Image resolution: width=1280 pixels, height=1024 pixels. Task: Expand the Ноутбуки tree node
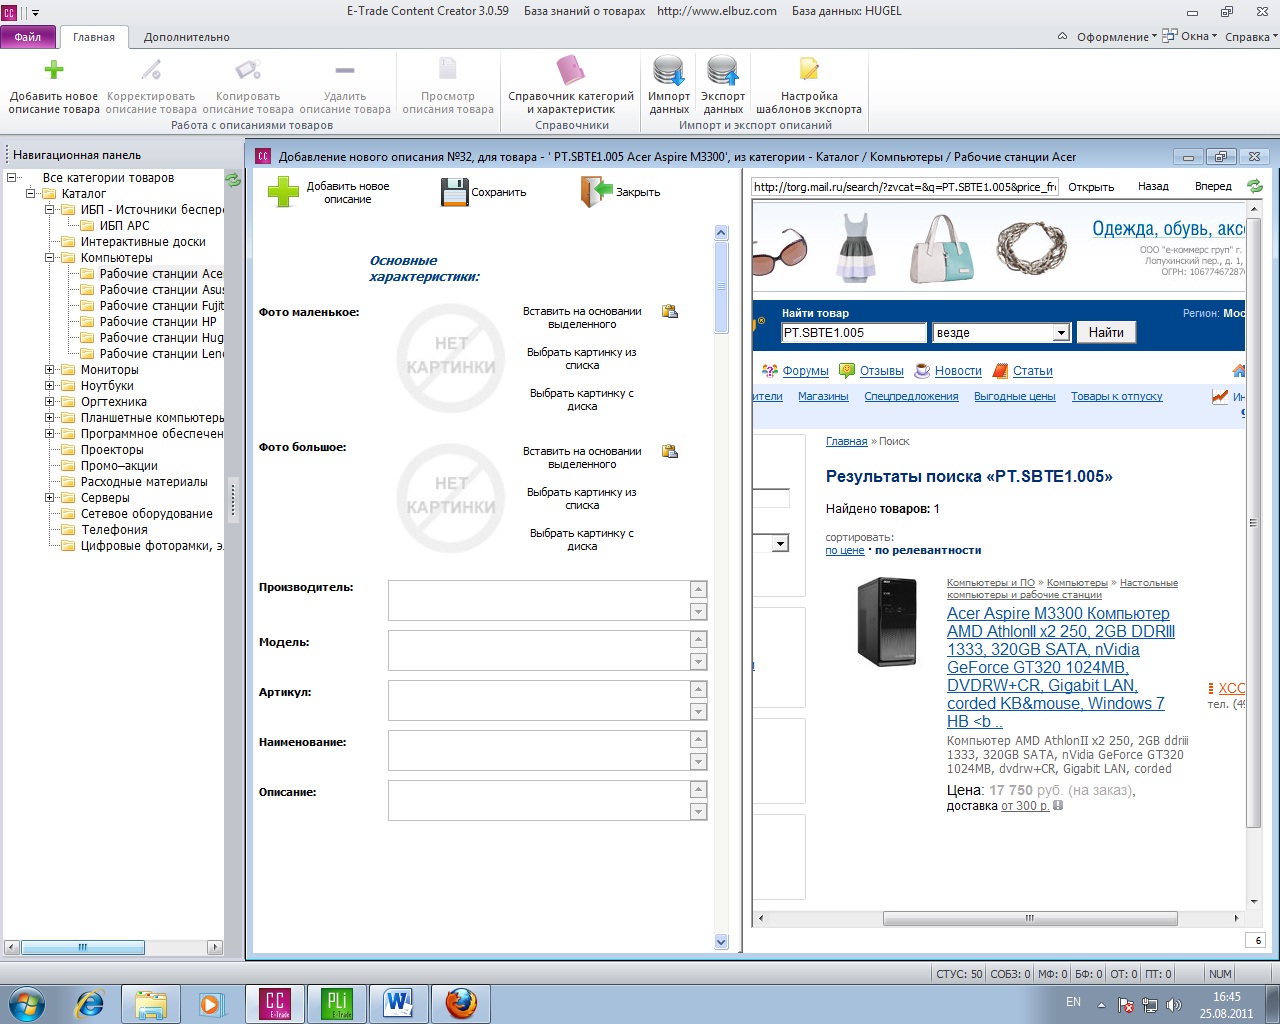(x=49, y=386)
